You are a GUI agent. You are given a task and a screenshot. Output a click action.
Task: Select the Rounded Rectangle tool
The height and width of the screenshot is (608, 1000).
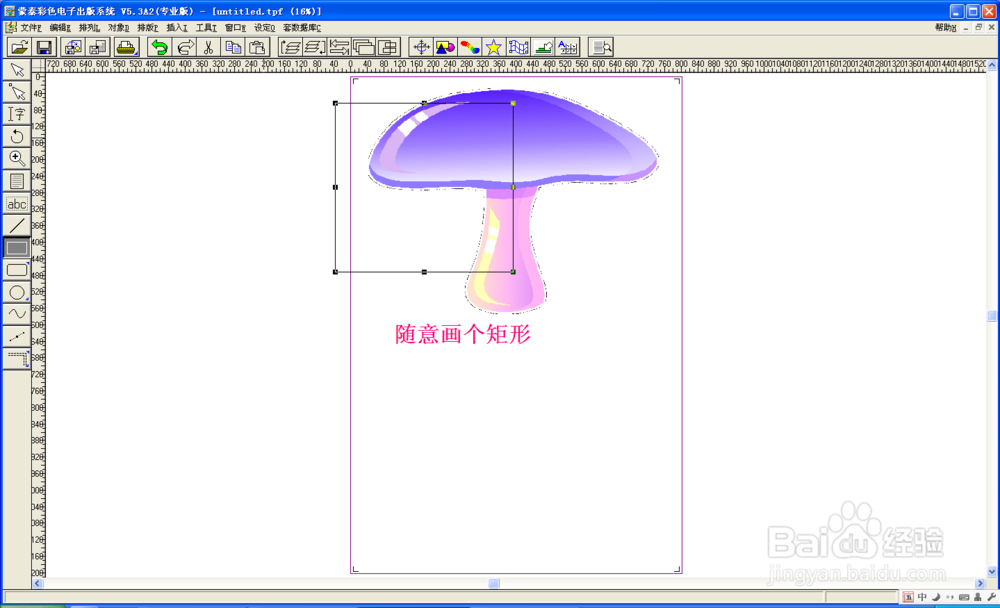click(16, 270)
